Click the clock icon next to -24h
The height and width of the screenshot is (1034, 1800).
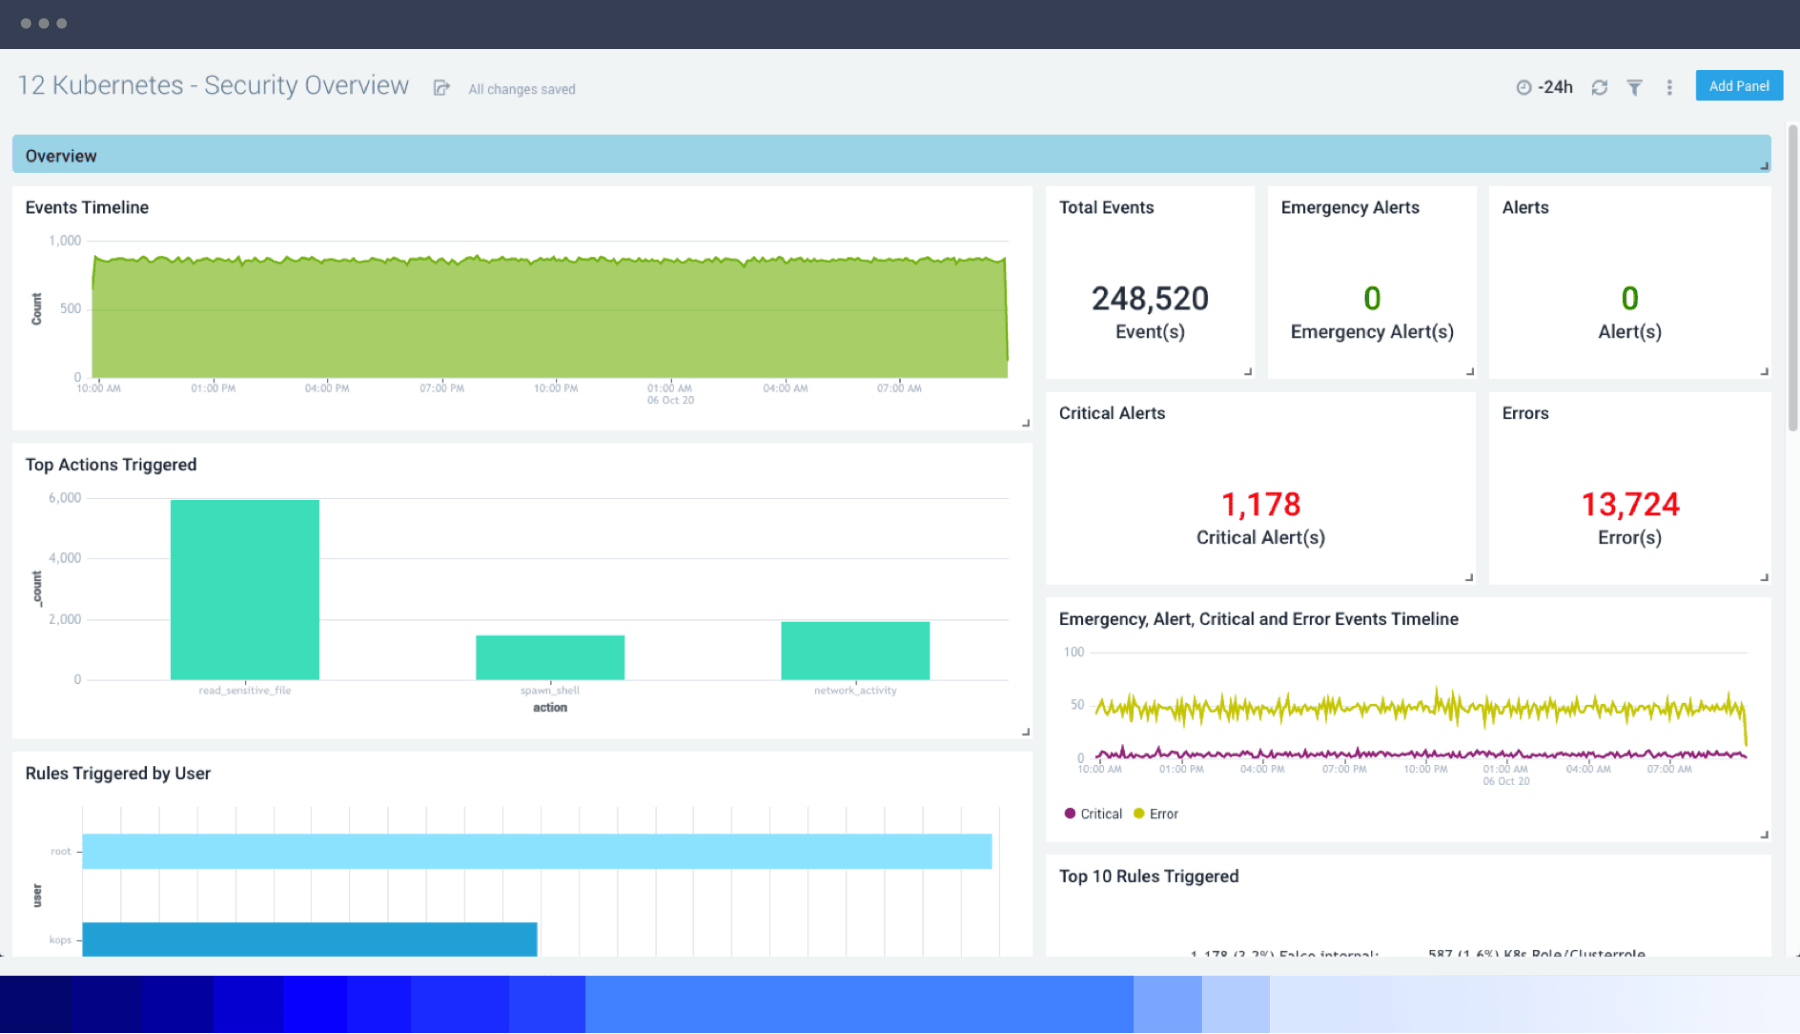click(x=1524, y=88)
